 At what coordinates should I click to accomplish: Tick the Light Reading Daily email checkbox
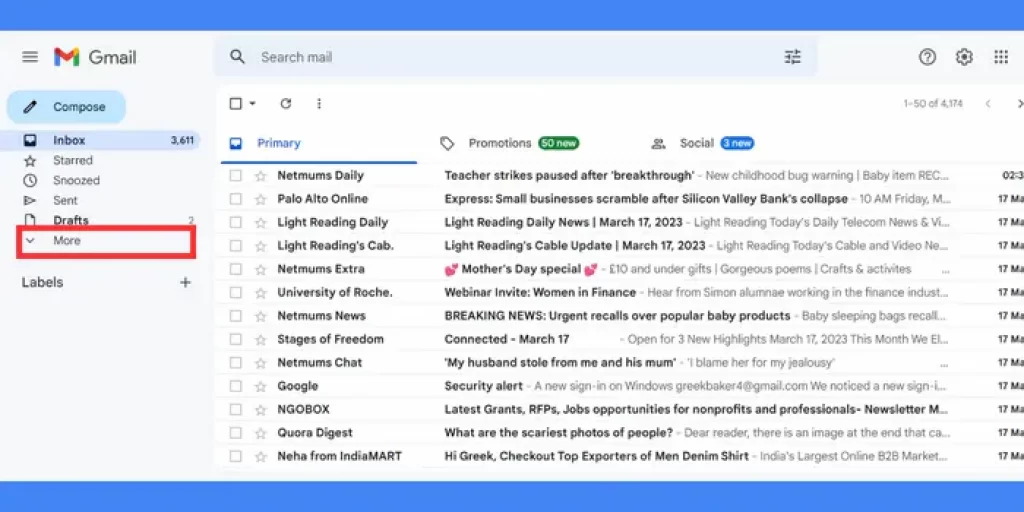[236, 223]
